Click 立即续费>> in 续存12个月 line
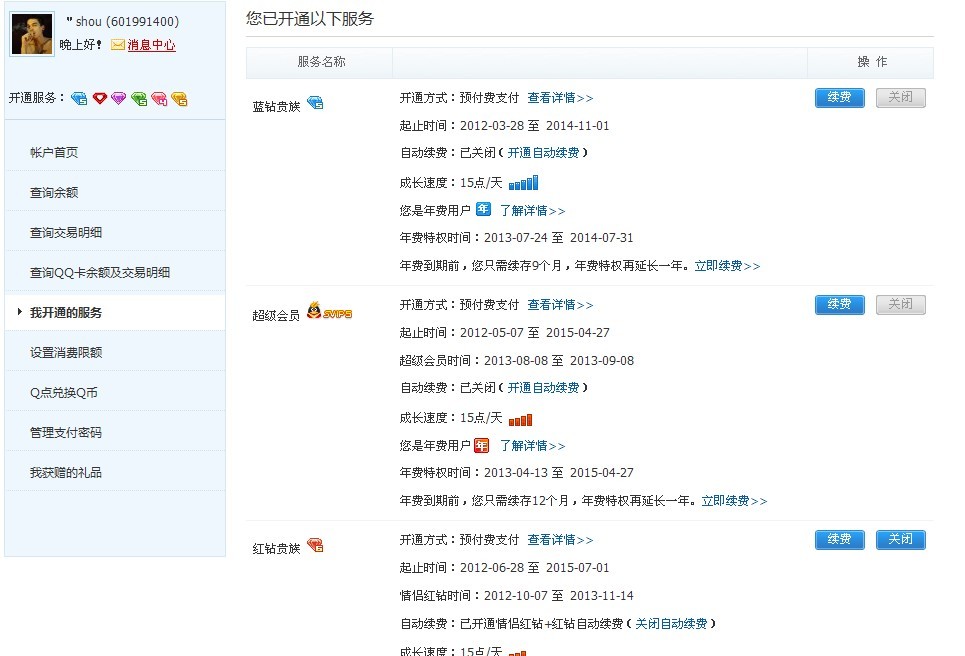Image resolution: width=965 pixels, height=656 pixels. coord(735,501)
